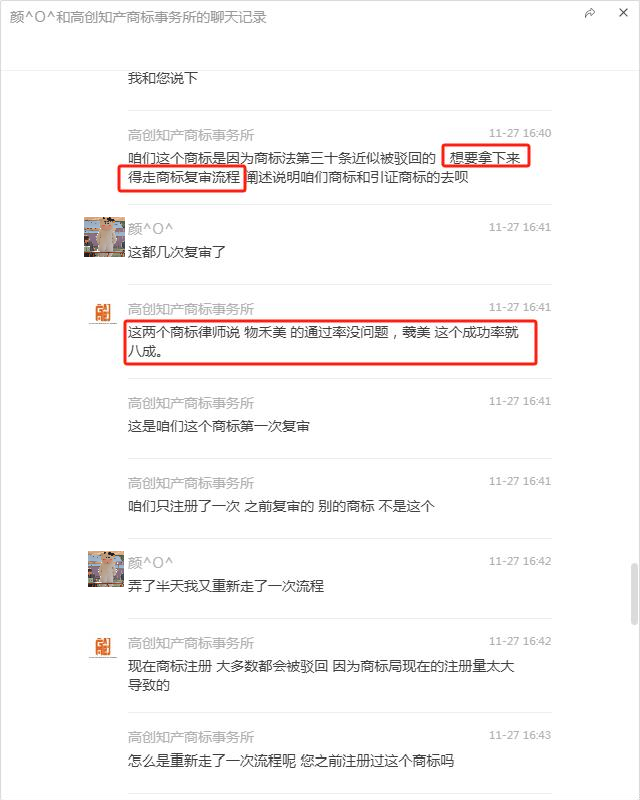Viewport: 640px width, 800px height.
Task: Click the share/forward arrow icon
Action: click(590, 13)
